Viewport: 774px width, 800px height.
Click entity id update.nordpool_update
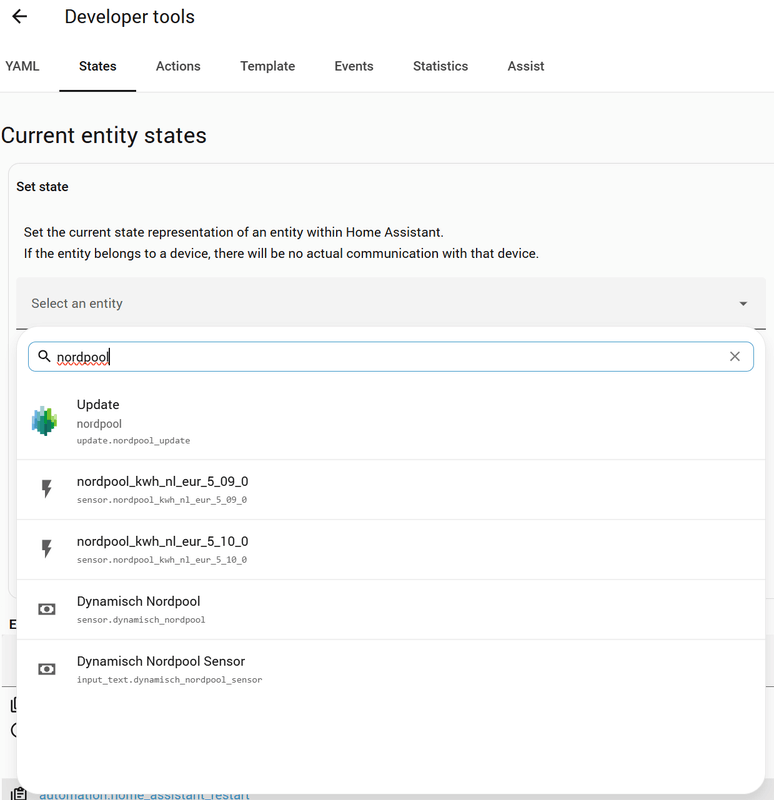[x=133, y=440]
